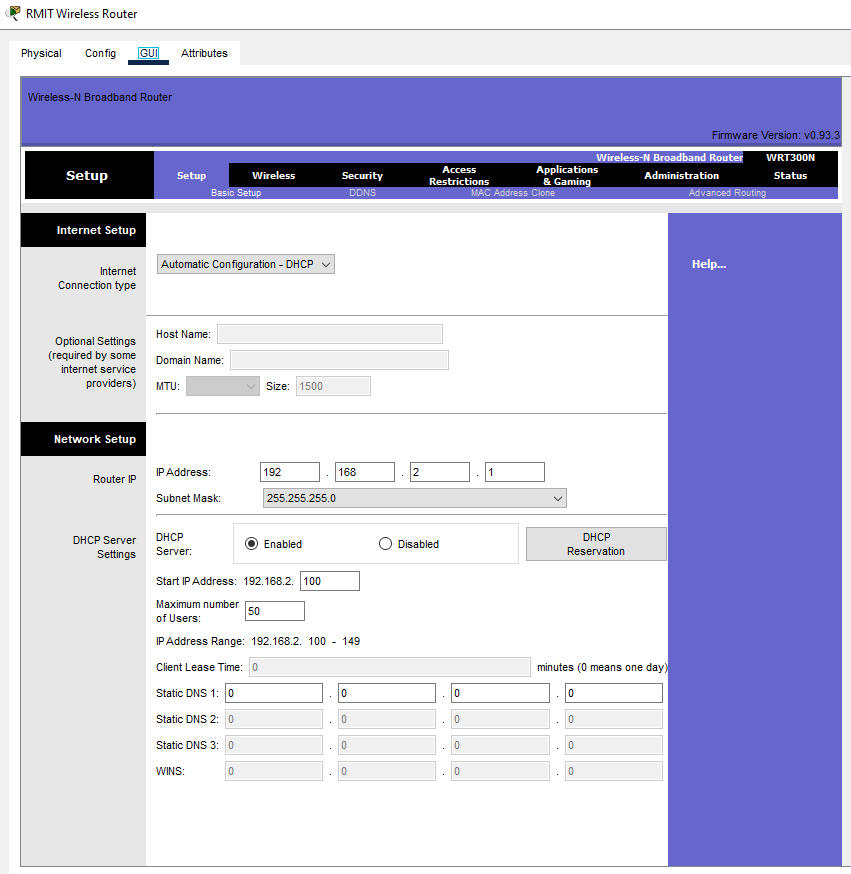851x874 pixels.
Task: Open Applications & Gaming menu
Action: tap(567, 176)
